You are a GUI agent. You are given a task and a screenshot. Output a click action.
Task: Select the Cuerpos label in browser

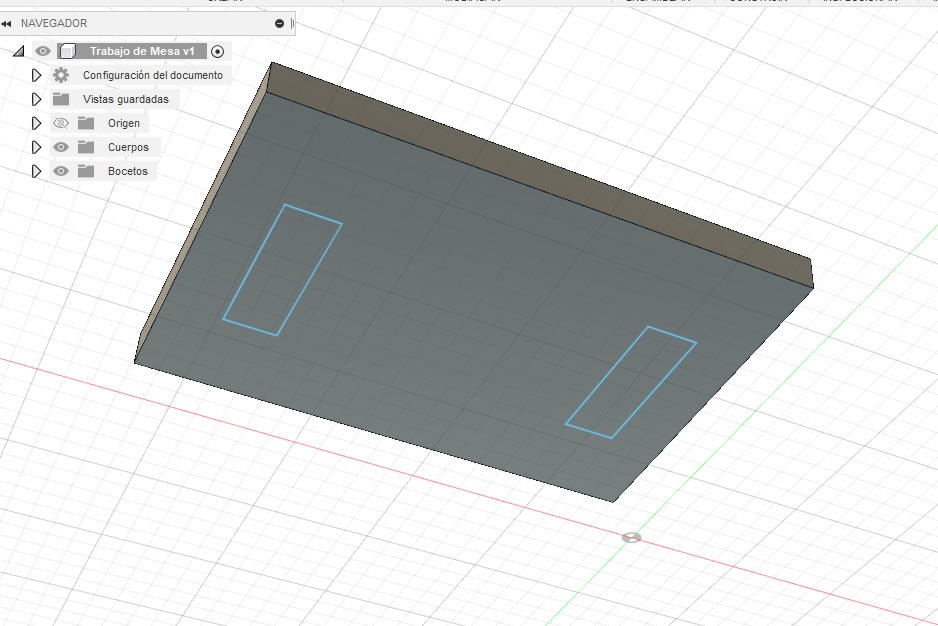pos(128,147)
